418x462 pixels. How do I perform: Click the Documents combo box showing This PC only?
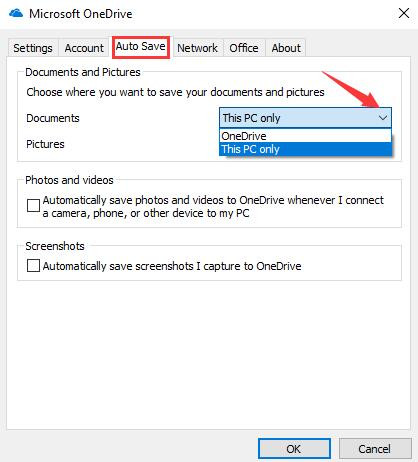click(305, 118)
